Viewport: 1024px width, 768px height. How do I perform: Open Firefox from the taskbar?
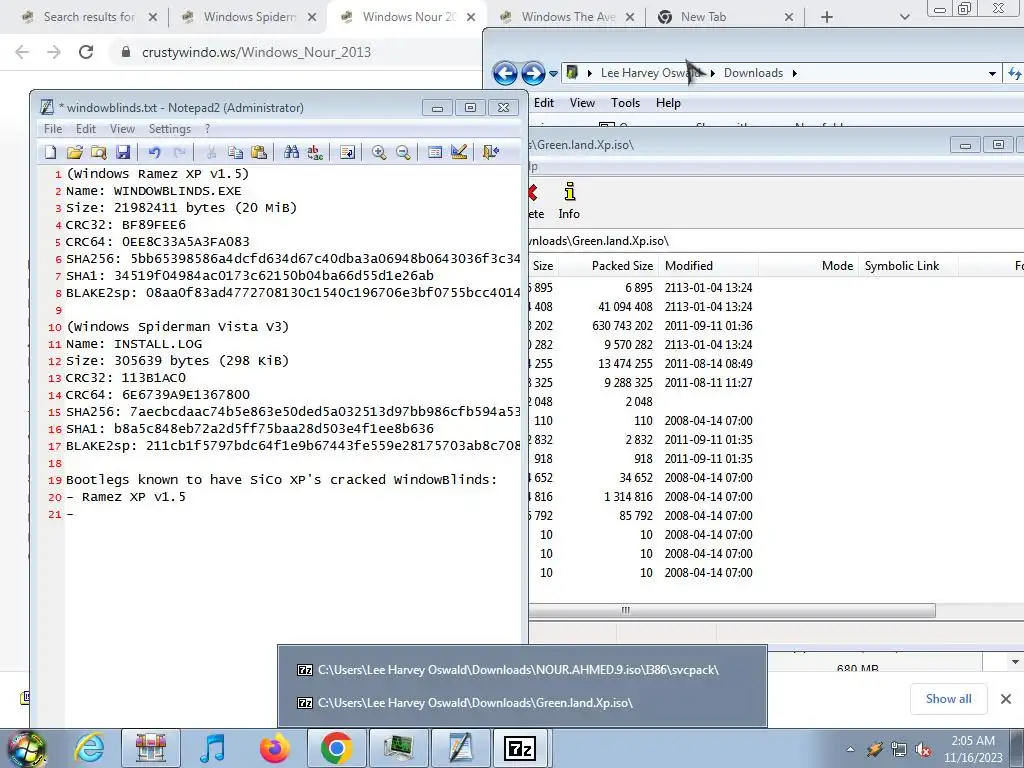274,748
